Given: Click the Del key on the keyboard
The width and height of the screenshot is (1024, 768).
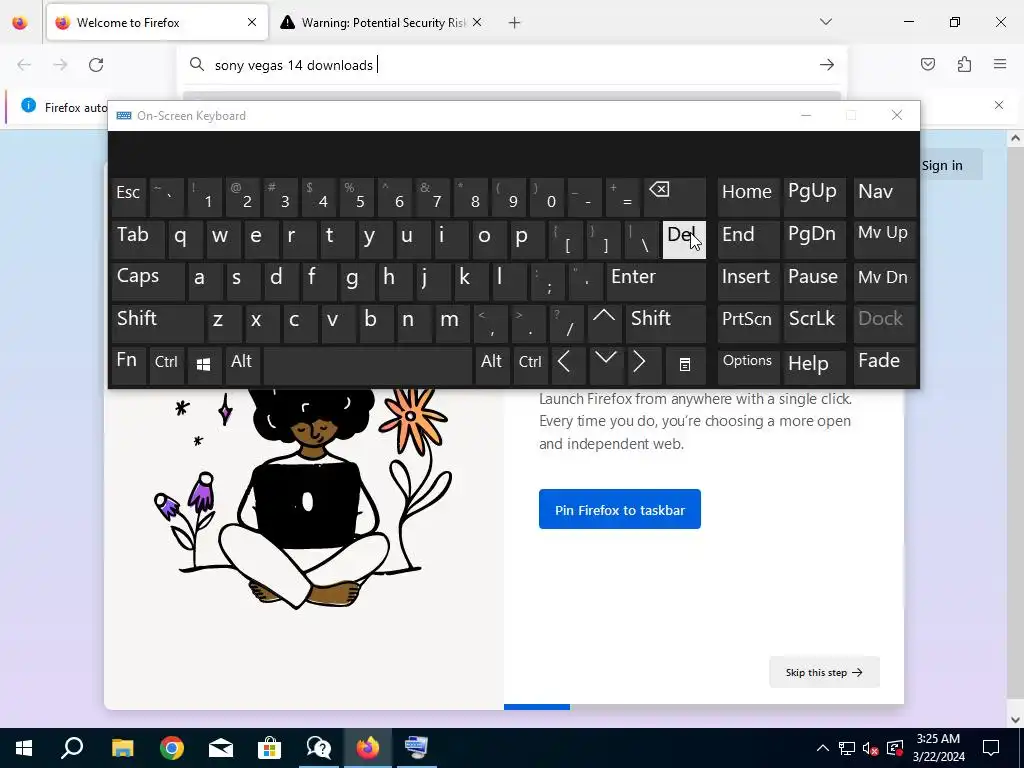Looking at the screenshot, I should pos(684,240).
